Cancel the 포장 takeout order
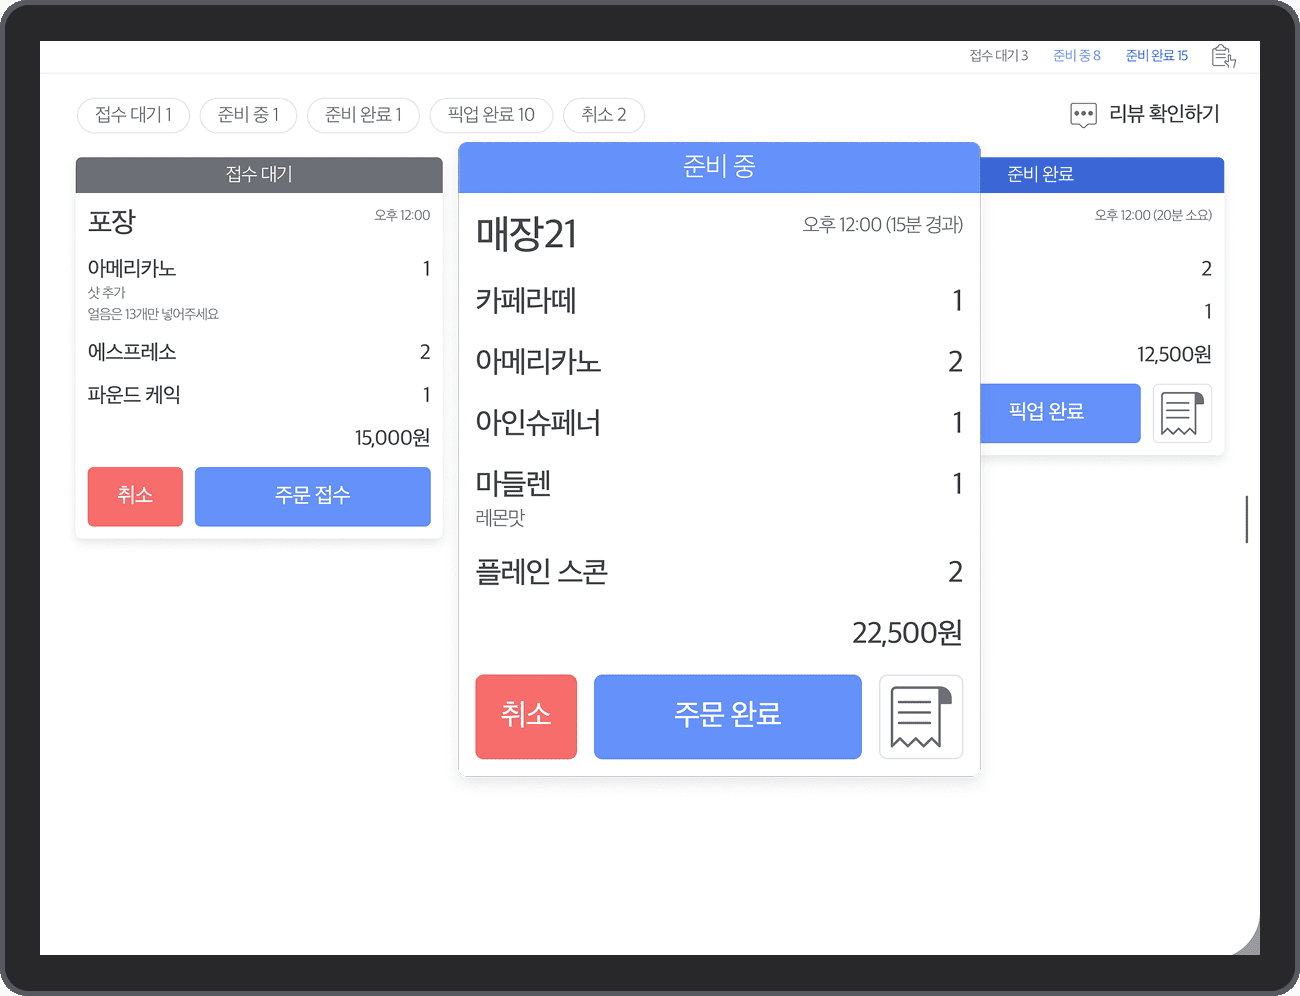Image resolution: width=1300 pixels, height=996 pixels. tap(135, 496)
